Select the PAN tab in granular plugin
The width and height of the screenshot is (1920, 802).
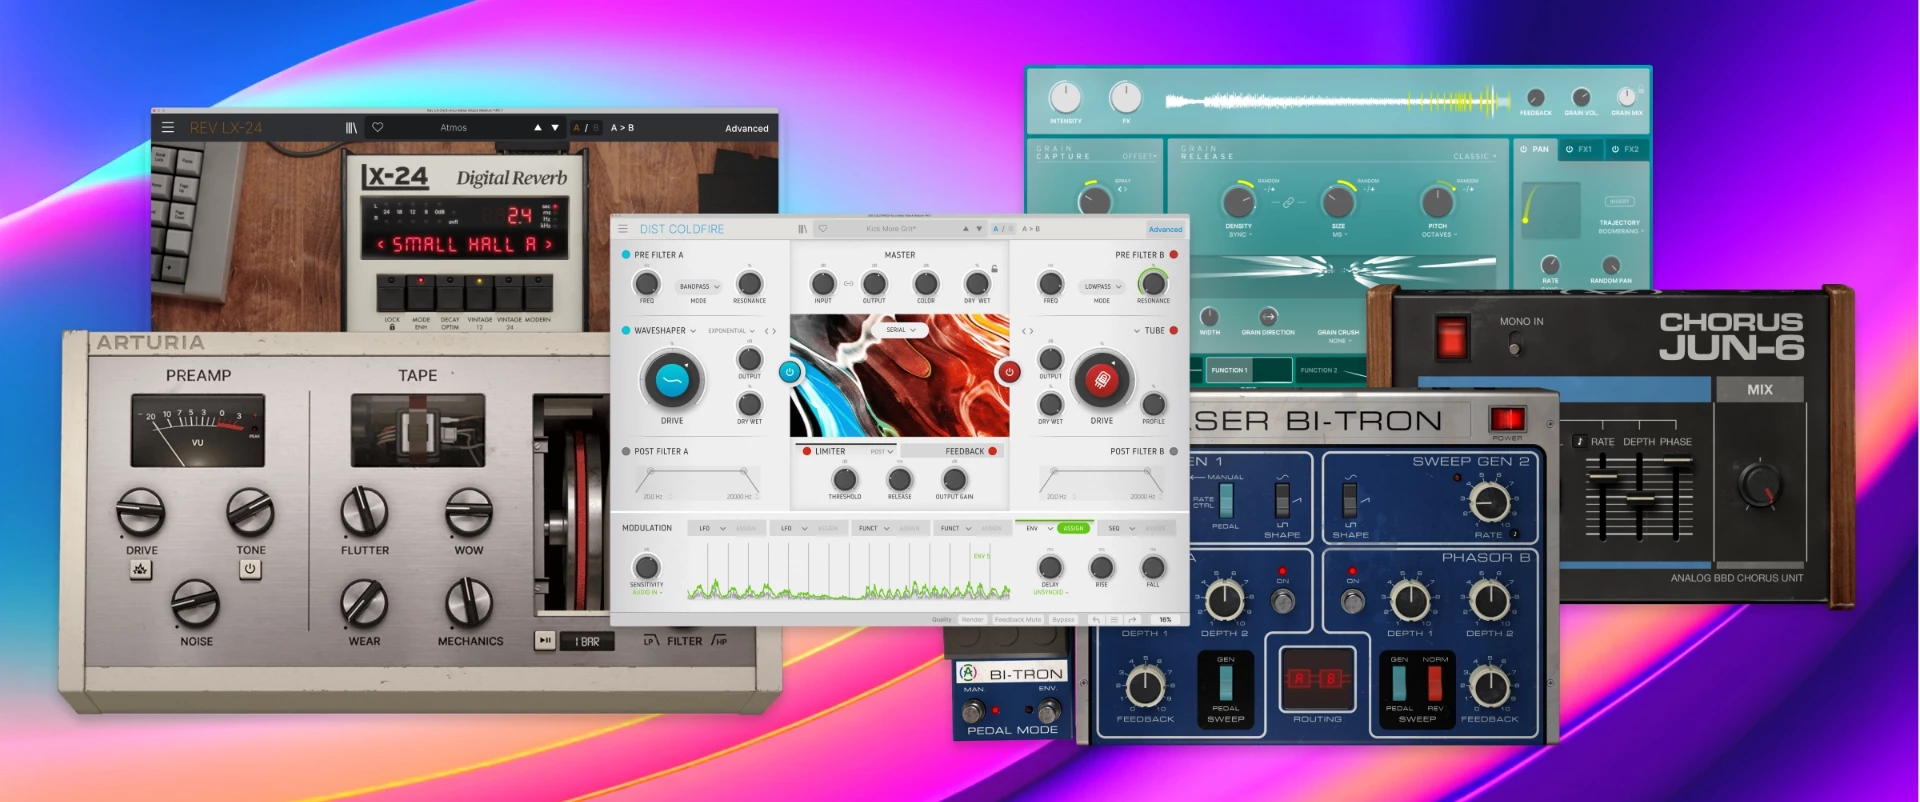coord(1534,149)
